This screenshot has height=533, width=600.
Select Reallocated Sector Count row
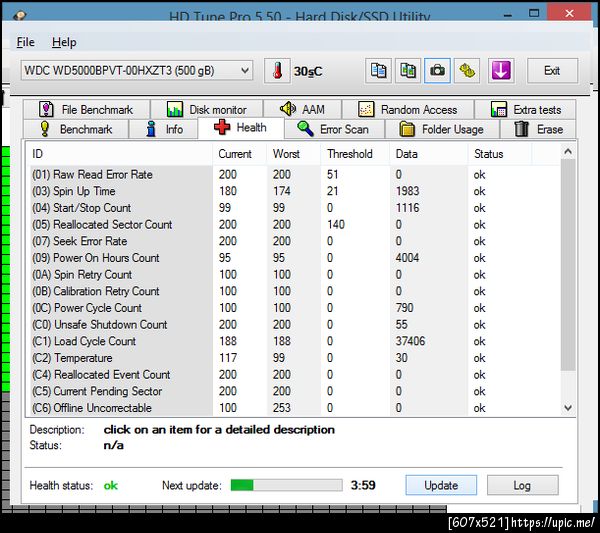(x=295, y=224)
